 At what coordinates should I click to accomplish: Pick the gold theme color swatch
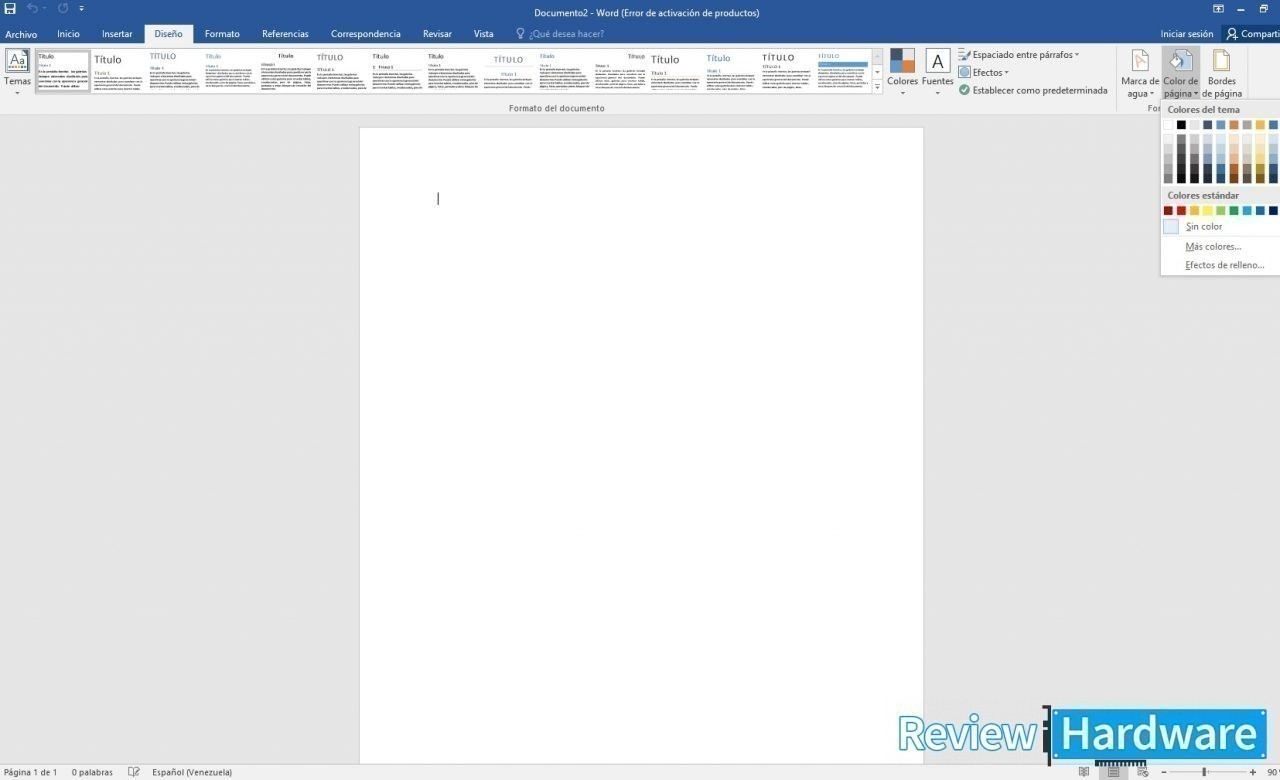click(1260, 125)
